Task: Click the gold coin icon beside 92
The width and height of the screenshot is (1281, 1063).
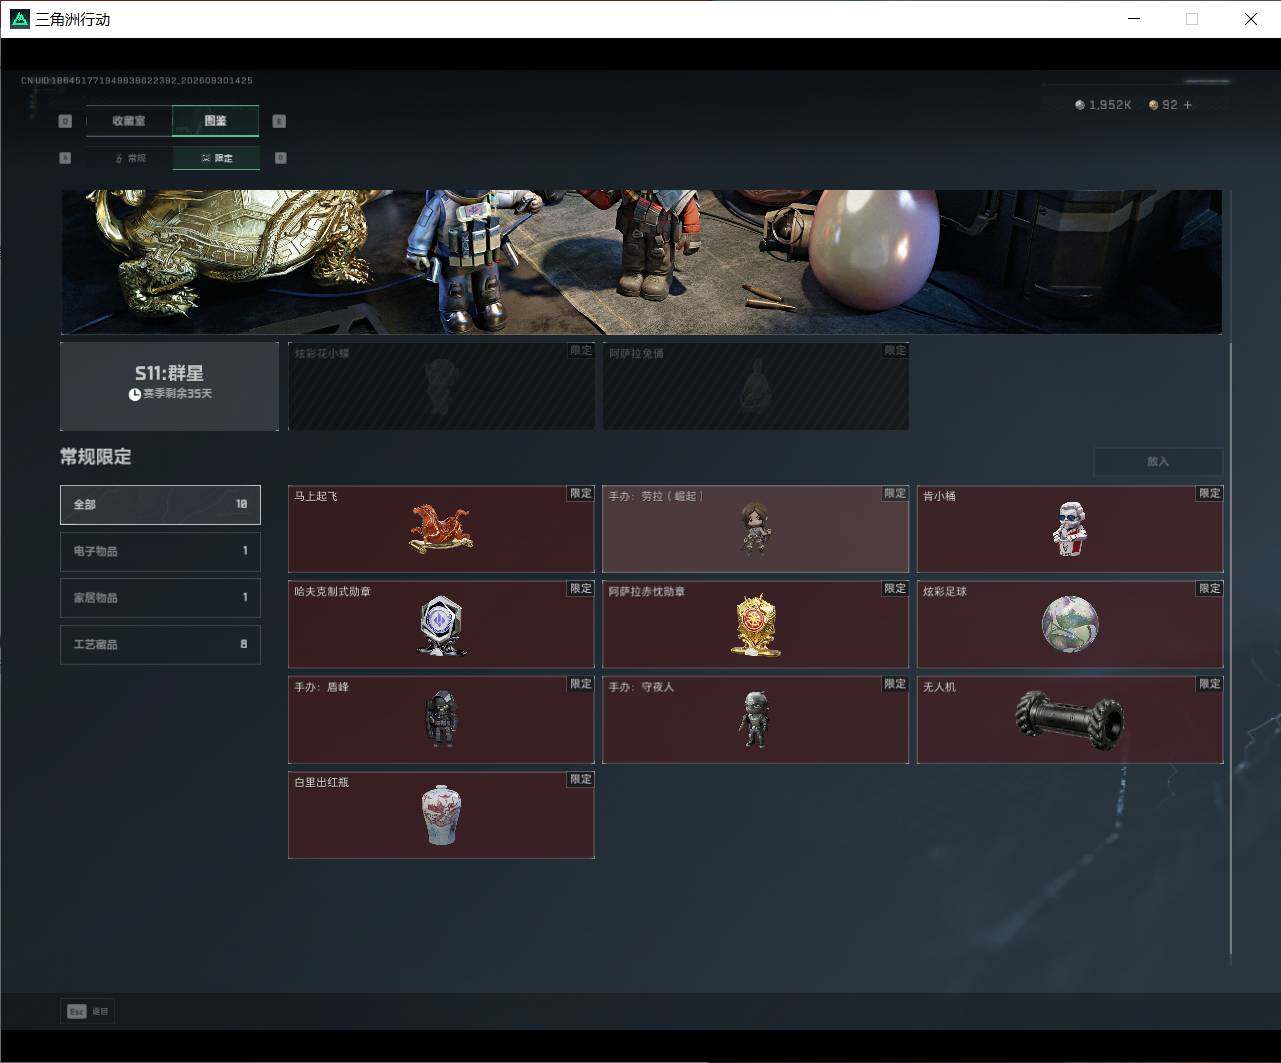Action: click(x=1153, y=105)
